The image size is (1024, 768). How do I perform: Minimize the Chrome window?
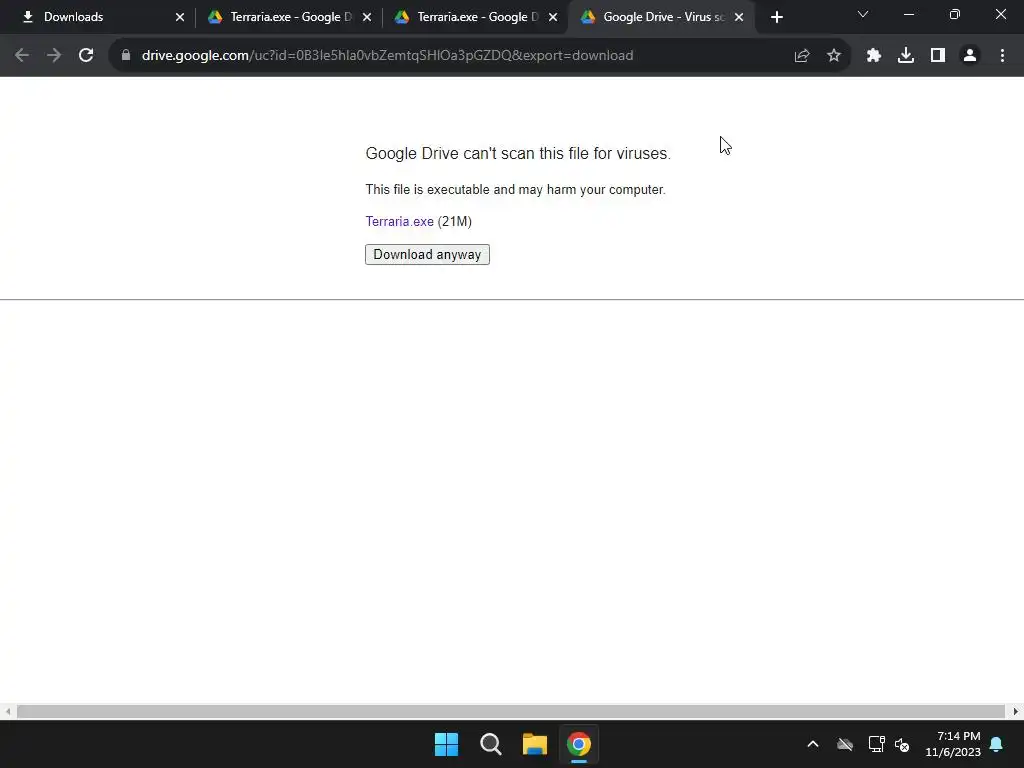tap(909, 14)
